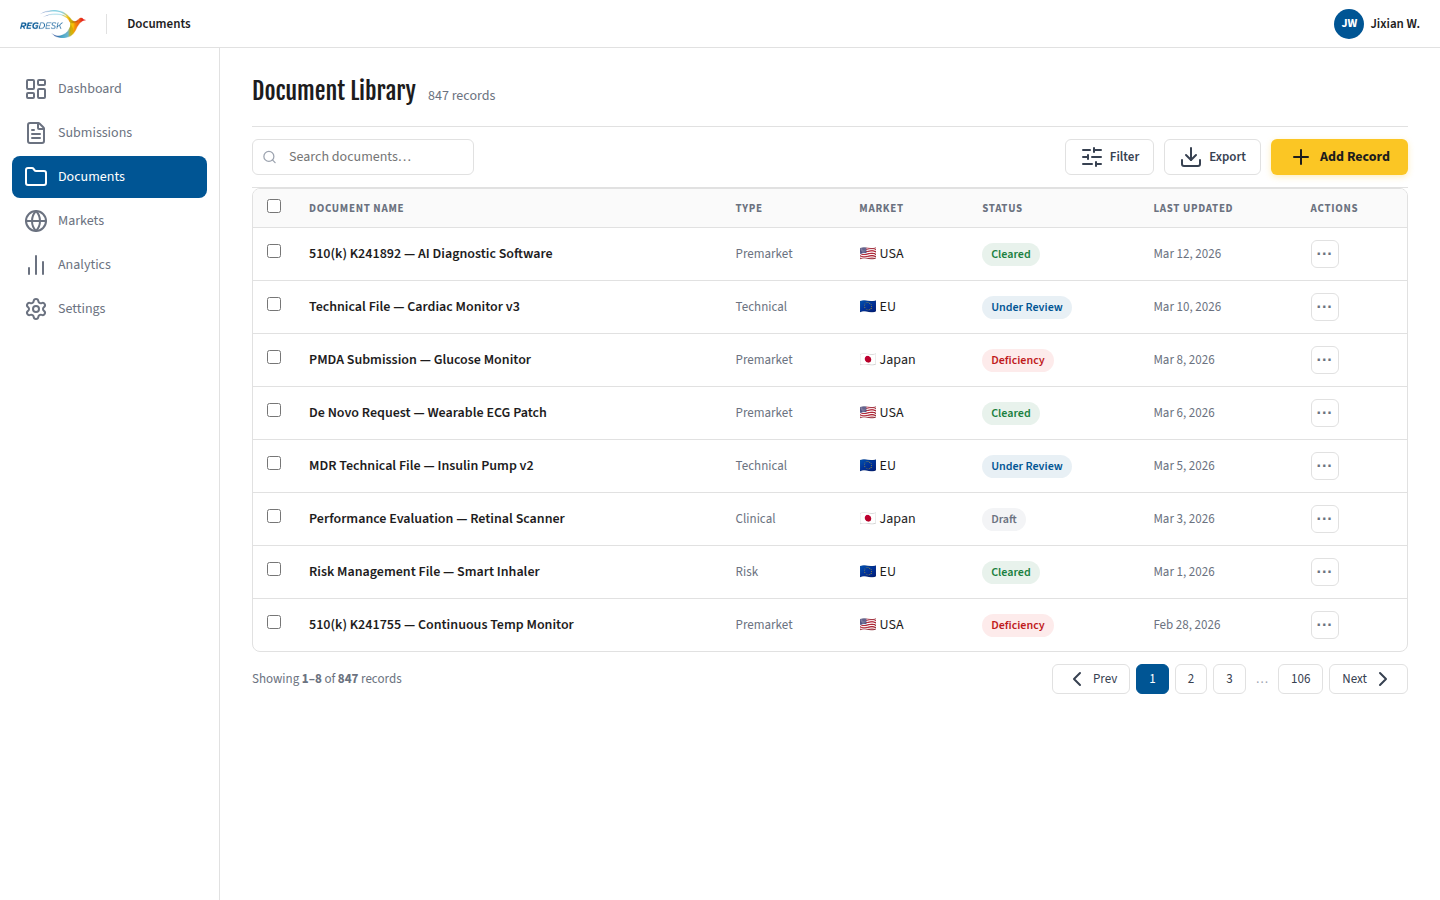Click the Analytics chart icon
The width and height of the screenshot is (1440, 900).
point(36,264)
